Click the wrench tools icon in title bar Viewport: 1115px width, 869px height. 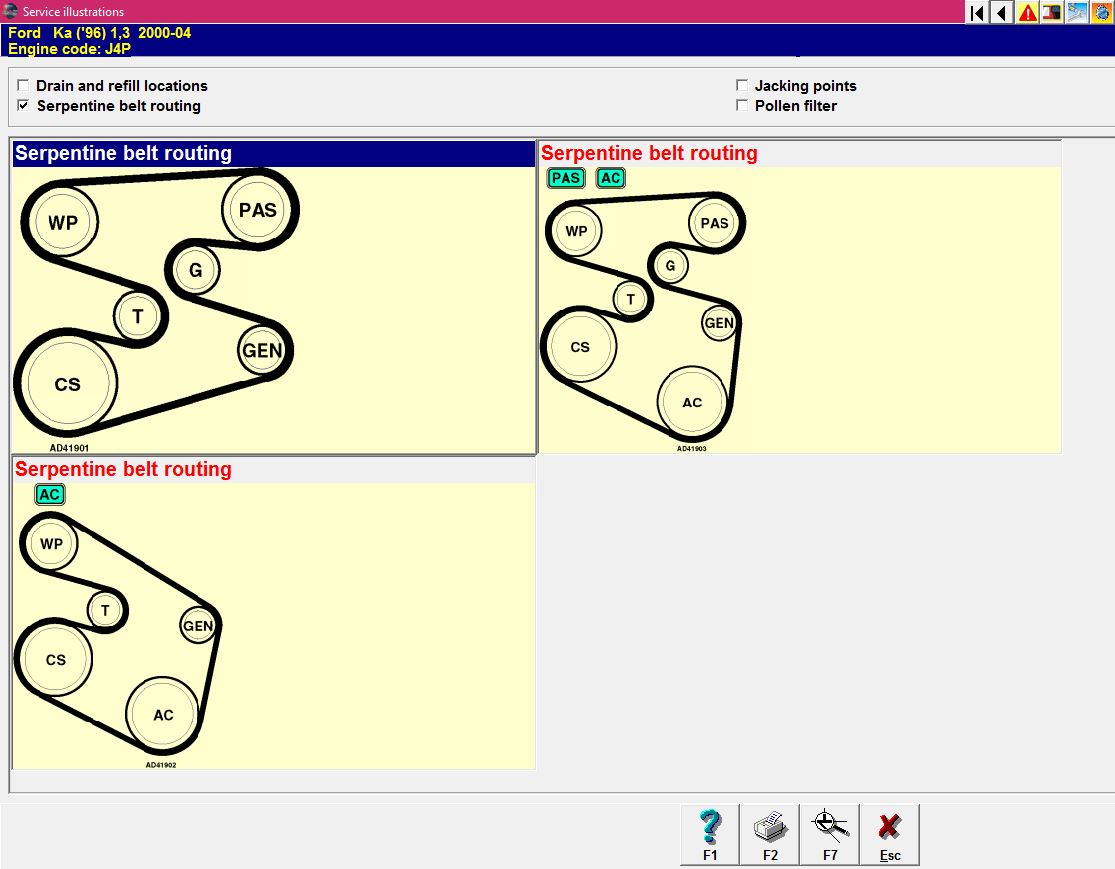click(x=1077, y=12)
